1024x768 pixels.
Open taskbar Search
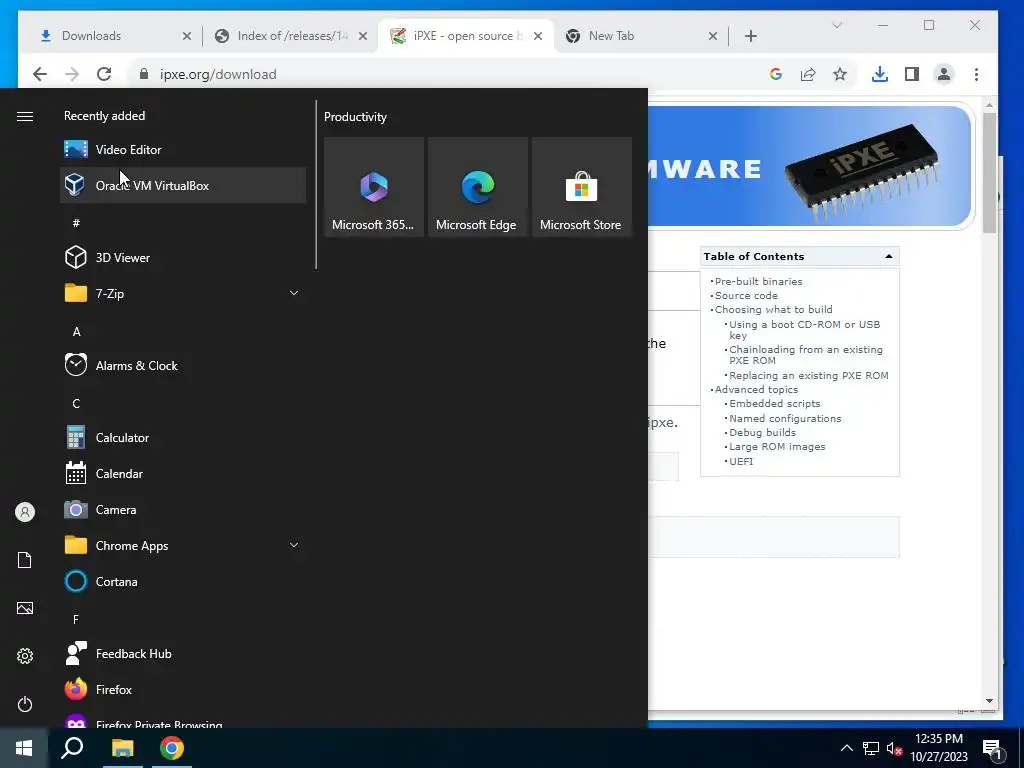[x=72, y=748]
